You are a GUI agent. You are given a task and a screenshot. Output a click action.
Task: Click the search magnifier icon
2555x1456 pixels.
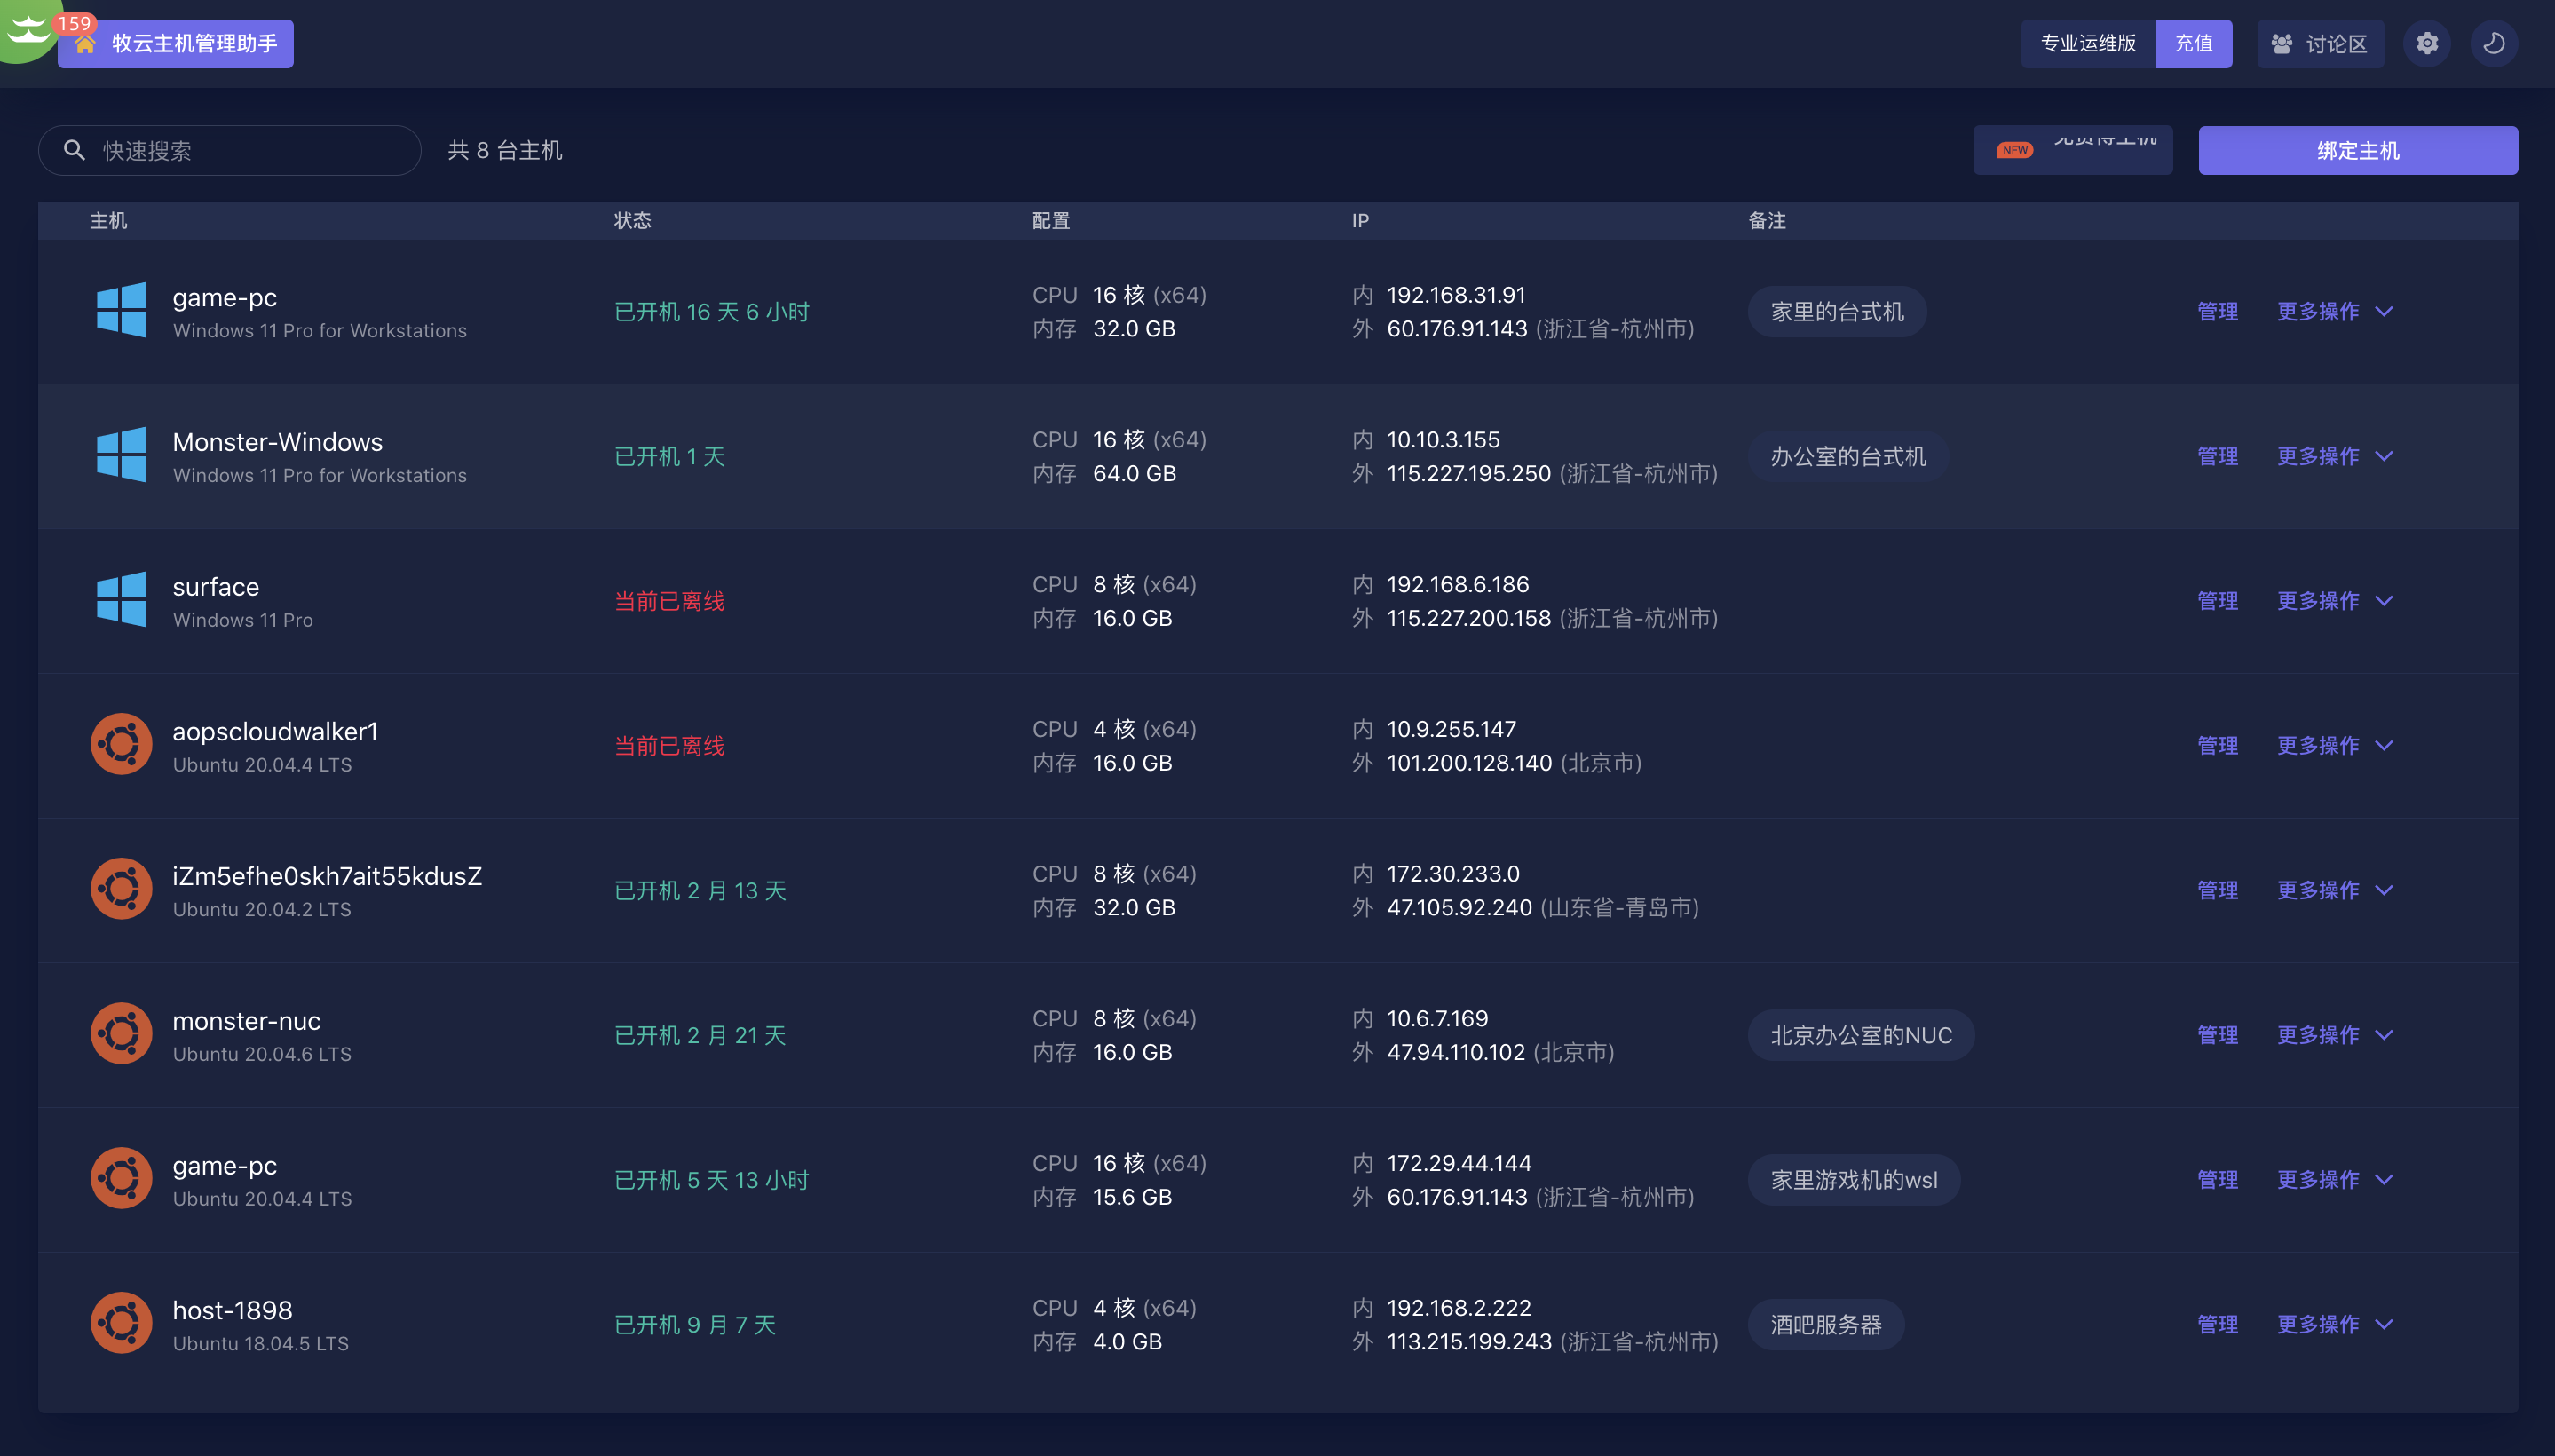click(x=74, y=150)
